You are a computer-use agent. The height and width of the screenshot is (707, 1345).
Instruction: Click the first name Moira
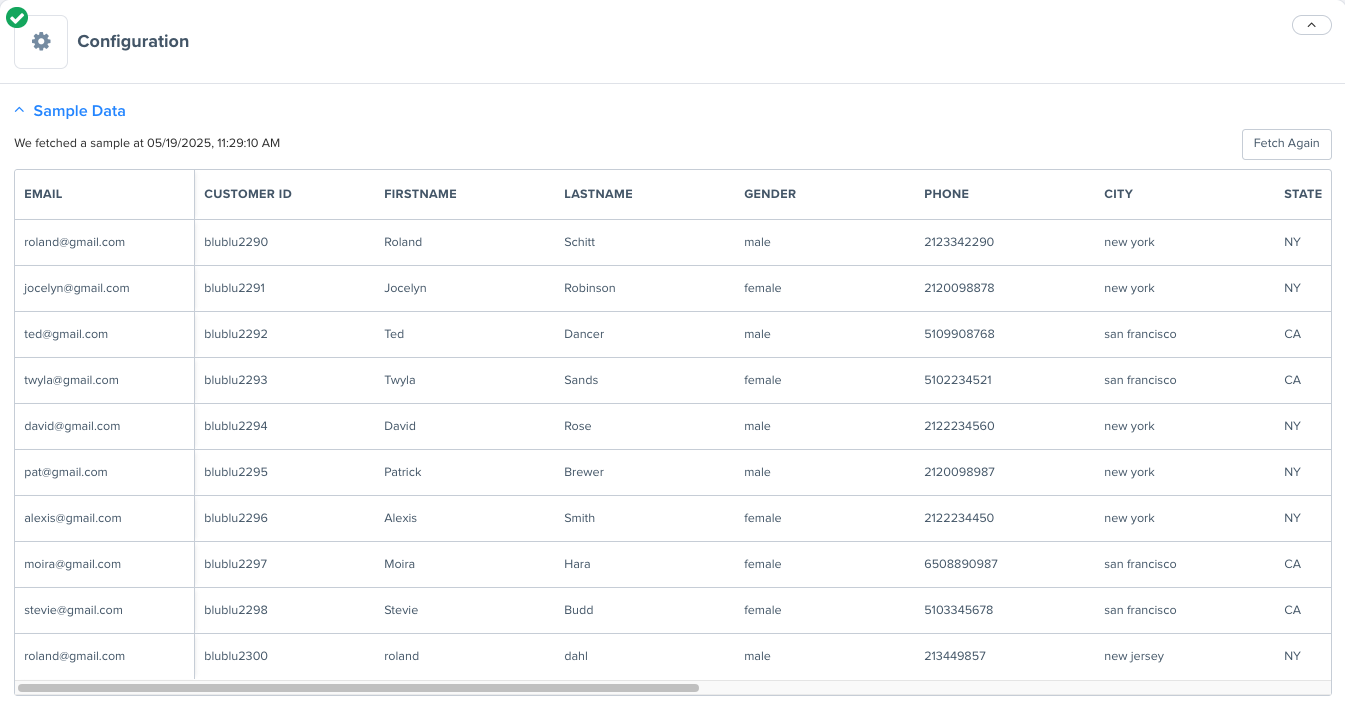pyautogui.click(x=399, y=564)
